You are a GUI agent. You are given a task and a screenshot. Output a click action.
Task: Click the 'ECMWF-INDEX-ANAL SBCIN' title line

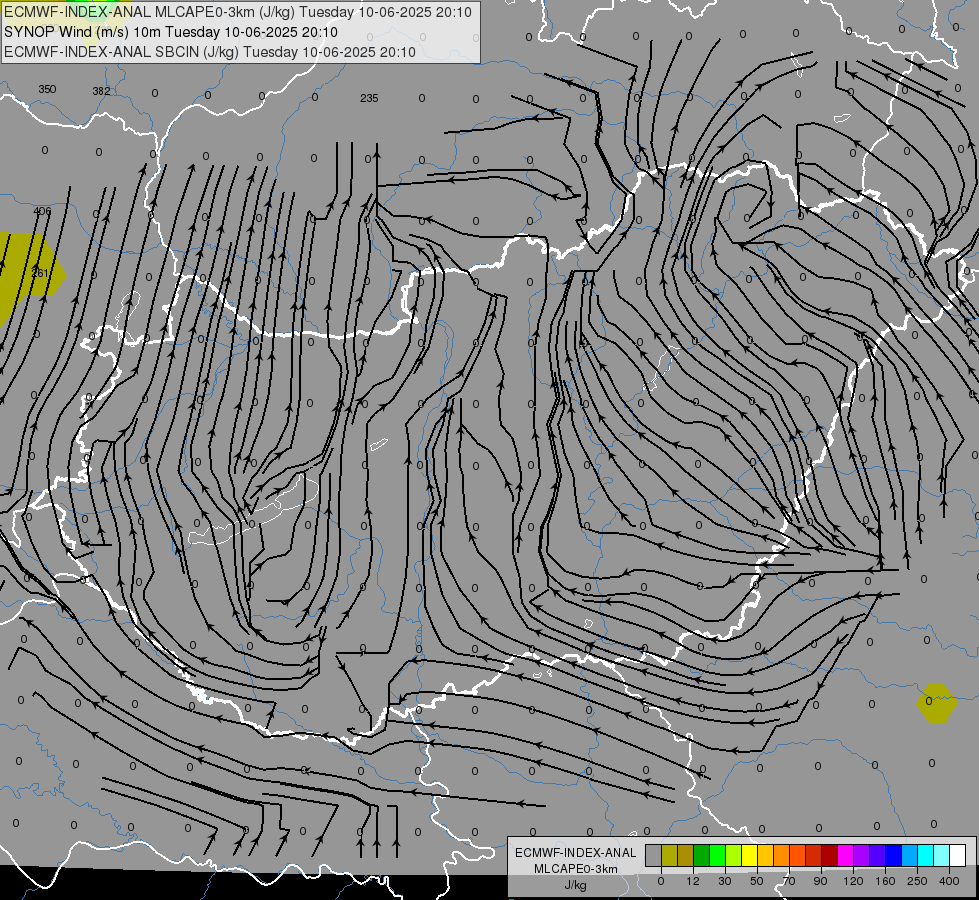click(x=210, y=52)
